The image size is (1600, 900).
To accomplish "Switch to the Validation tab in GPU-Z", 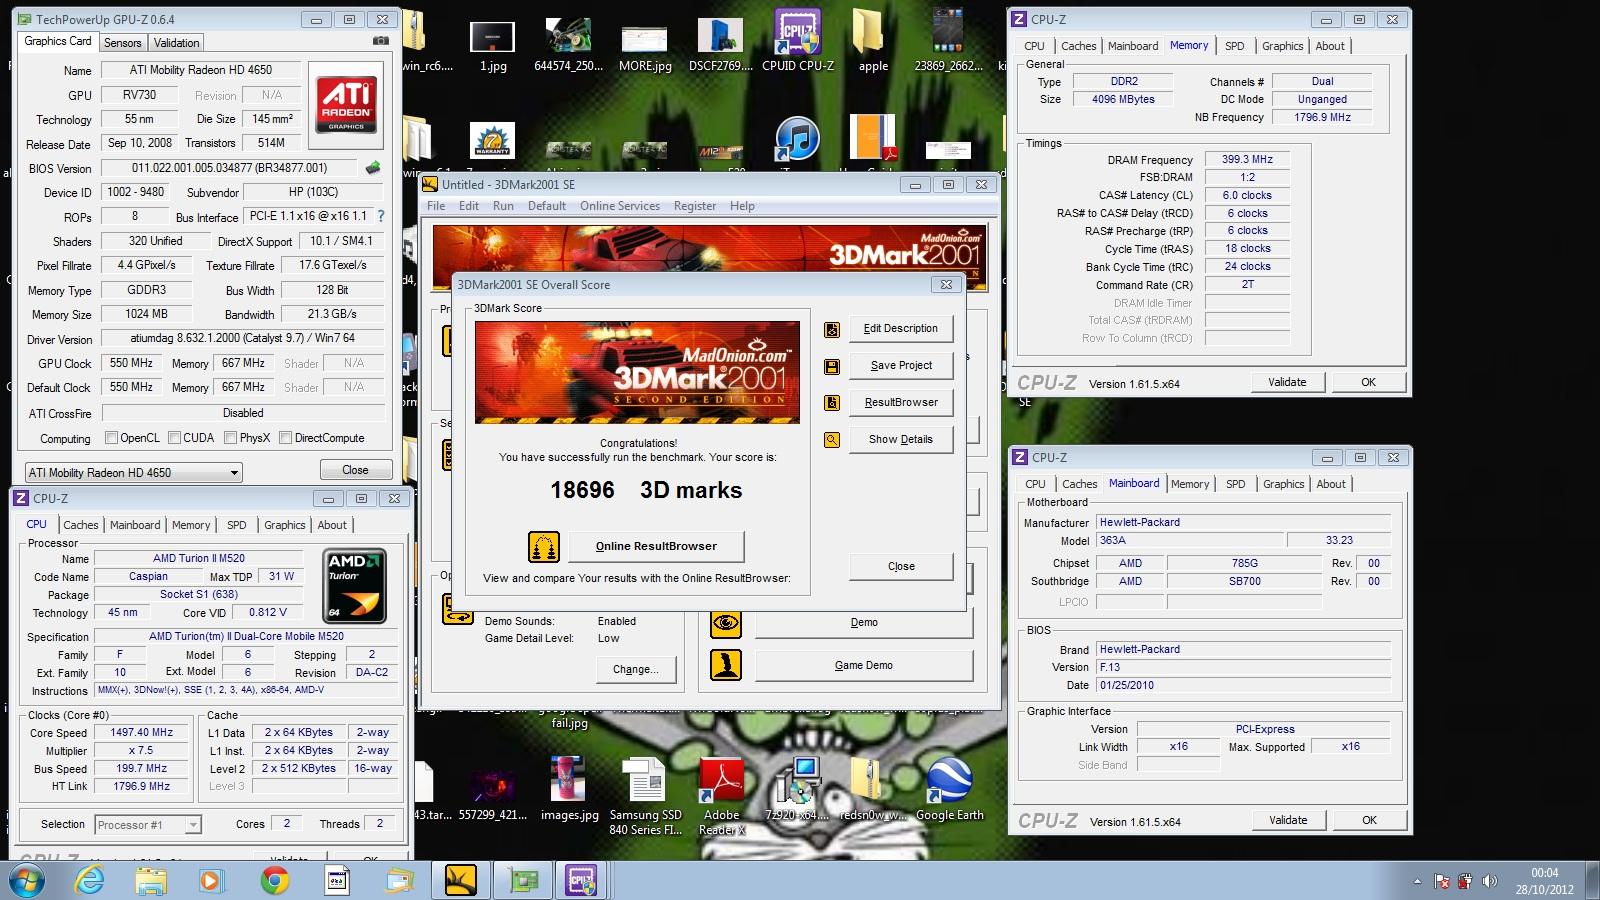I will tap(177, 43).
